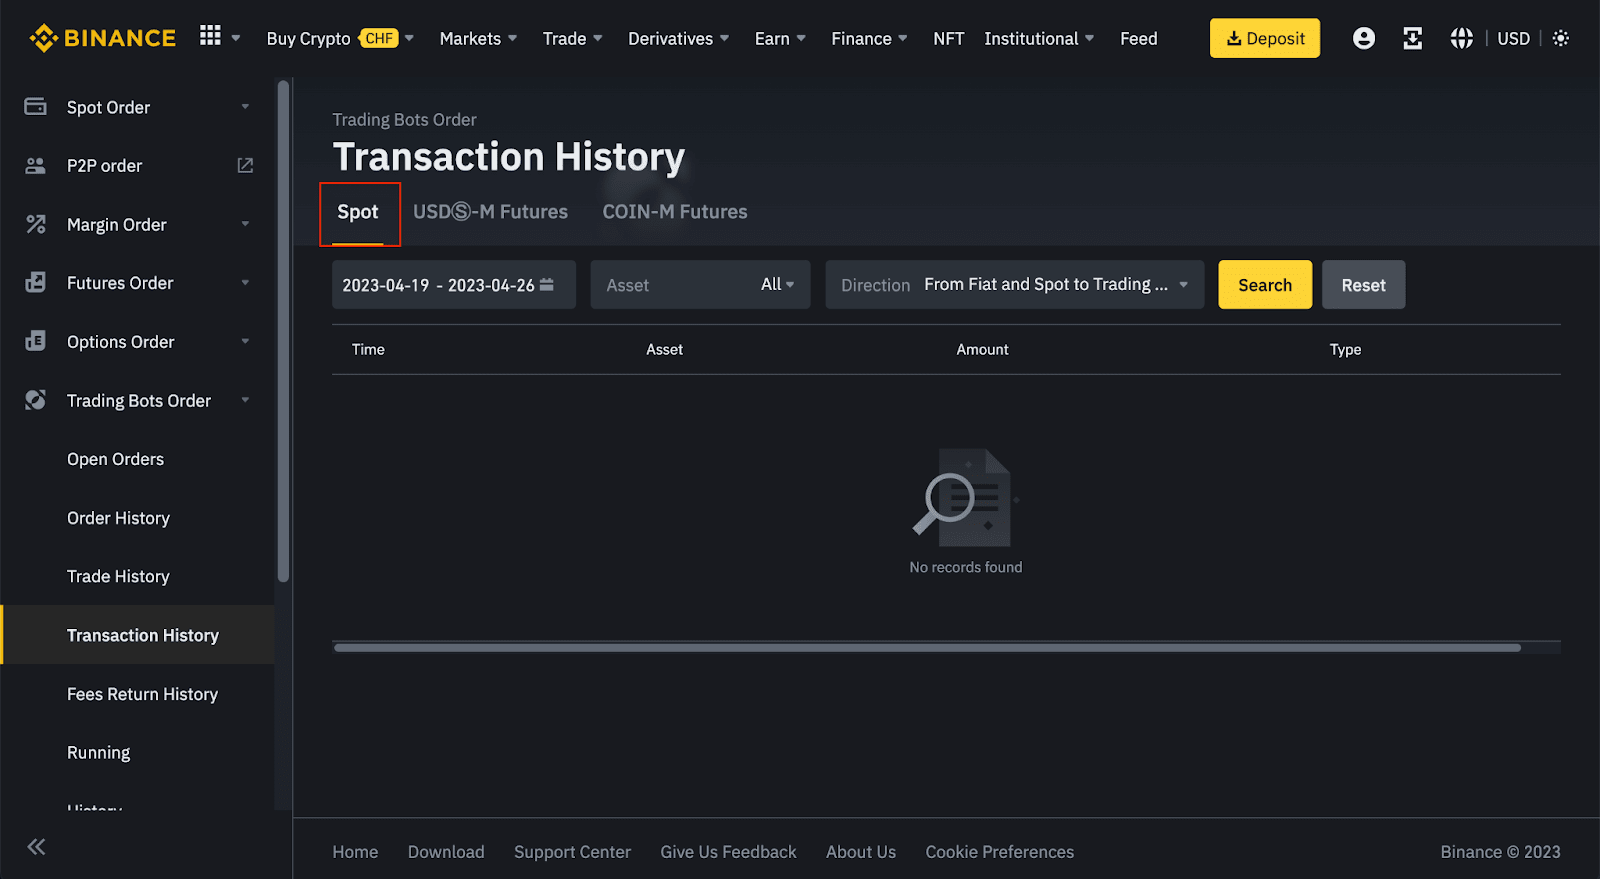1600x879 pixels.
Task: Expand the Options Order section
Action: [245, 341]
